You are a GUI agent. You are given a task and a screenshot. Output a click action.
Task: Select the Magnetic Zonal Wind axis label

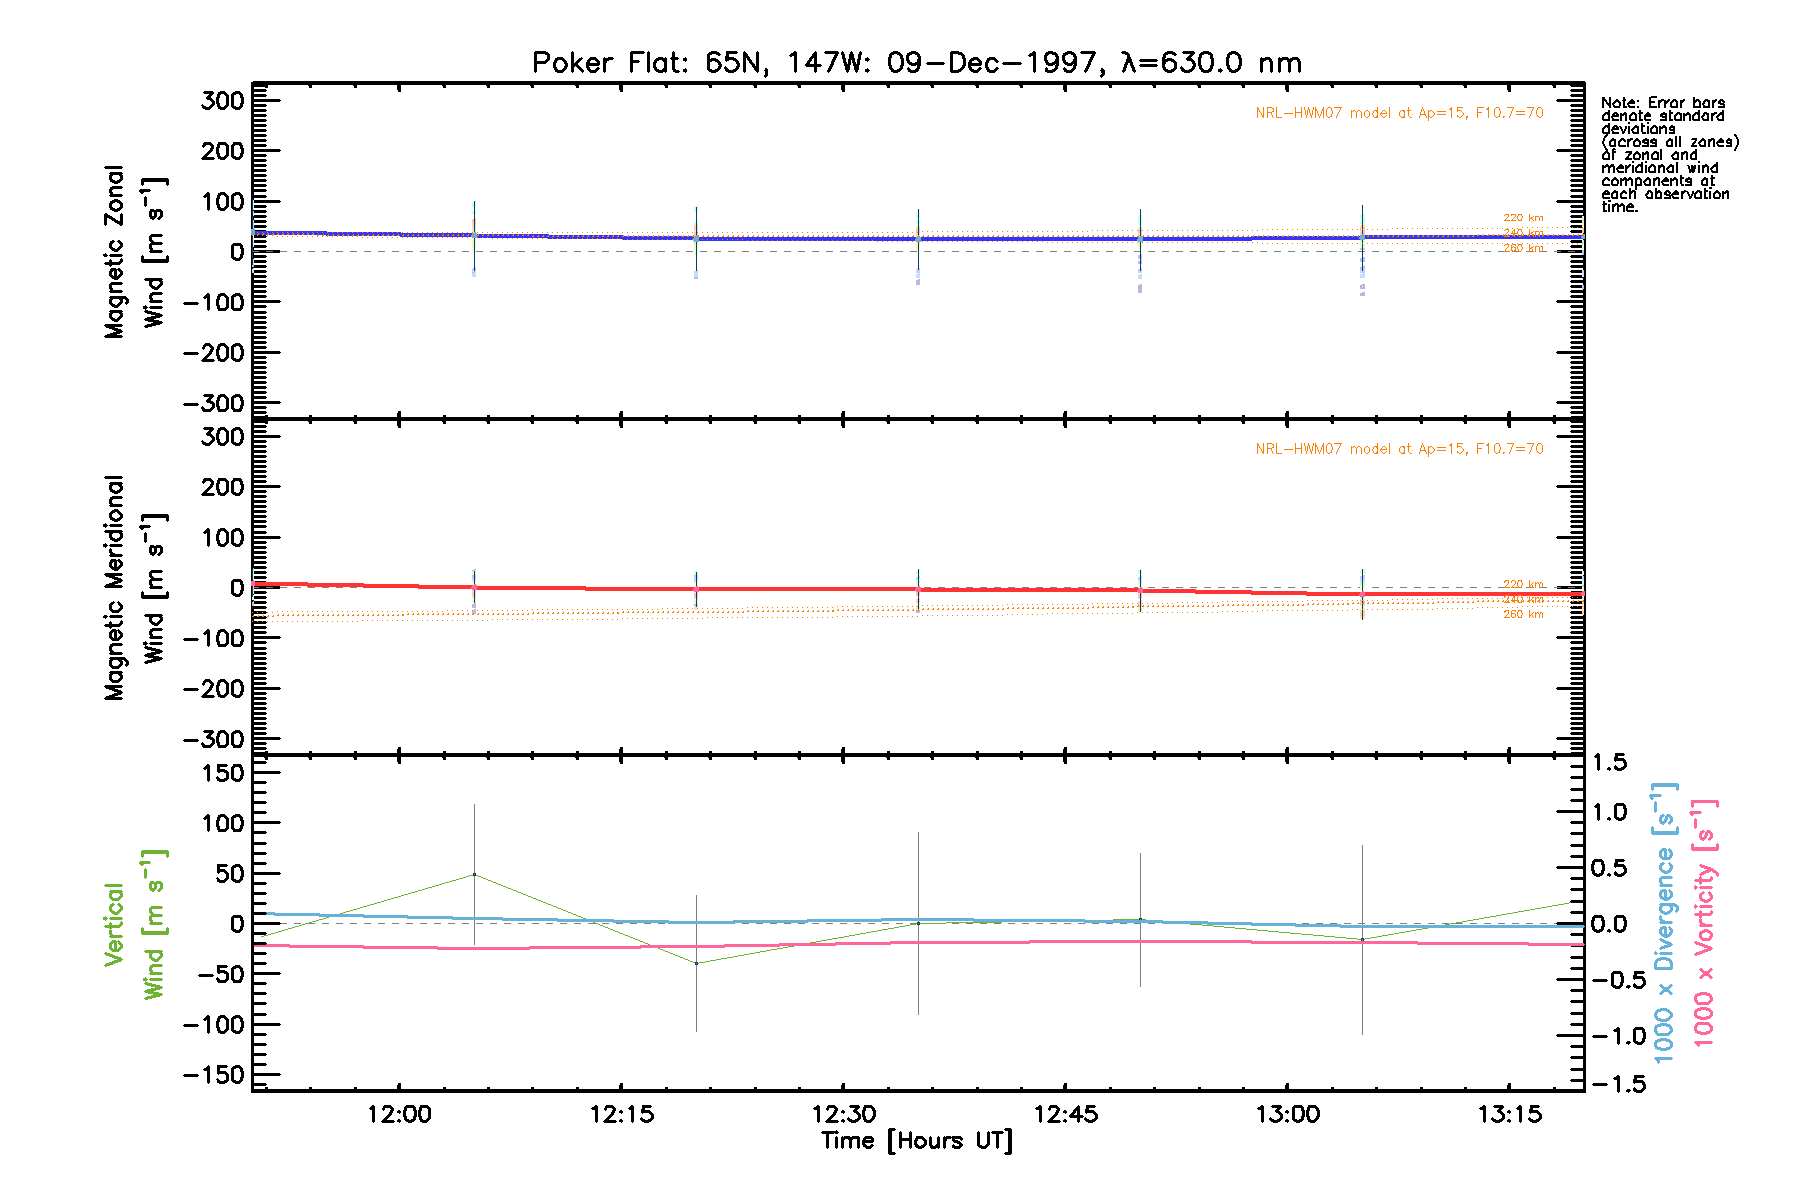135,252
